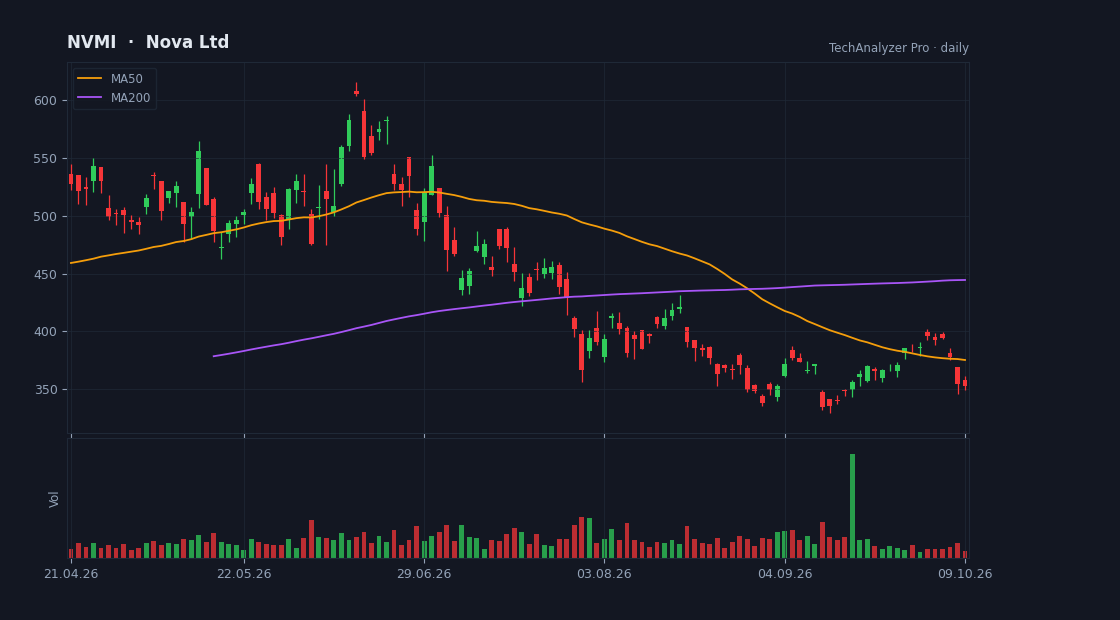Image resolution: width=1120 pixels, height=620 pixels.
Task: Click the orange MA50 legend line swatch
Action: click(x=89, y=79)
